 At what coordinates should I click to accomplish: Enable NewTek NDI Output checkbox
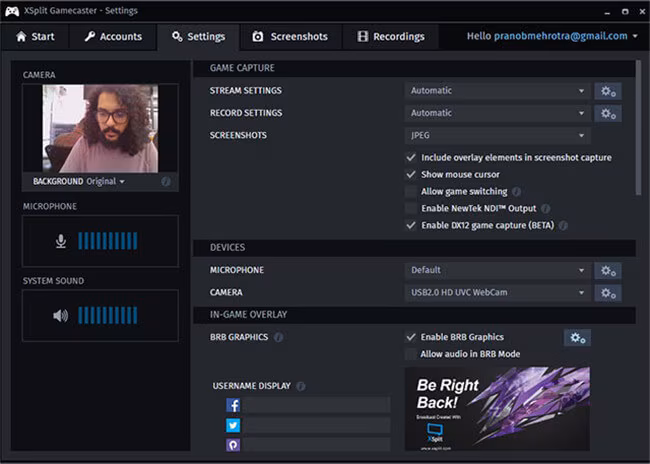[x=411, y=209]
